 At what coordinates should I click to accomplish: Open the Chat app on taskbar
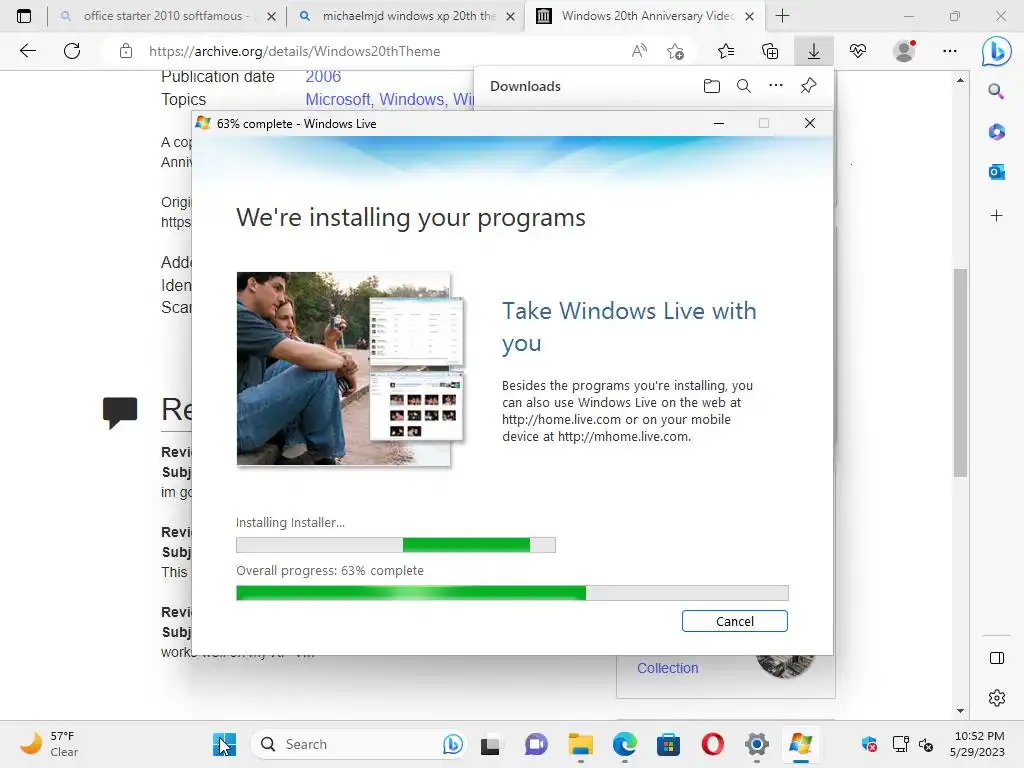click(x=536, y=744)
